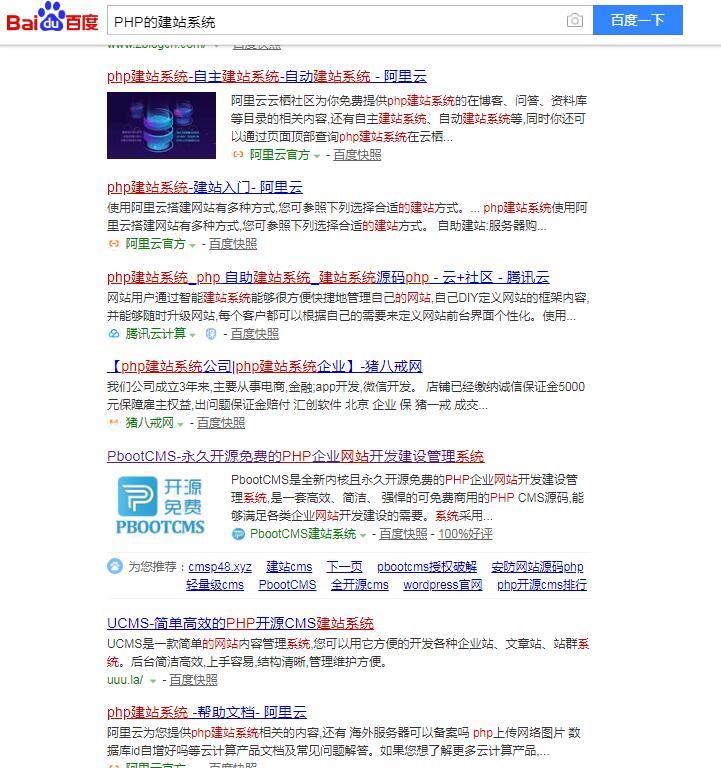721x768 pixels.
Task: Open result php建站系统 -帮助文档- 阿里云
Action: tap(207, 712)
